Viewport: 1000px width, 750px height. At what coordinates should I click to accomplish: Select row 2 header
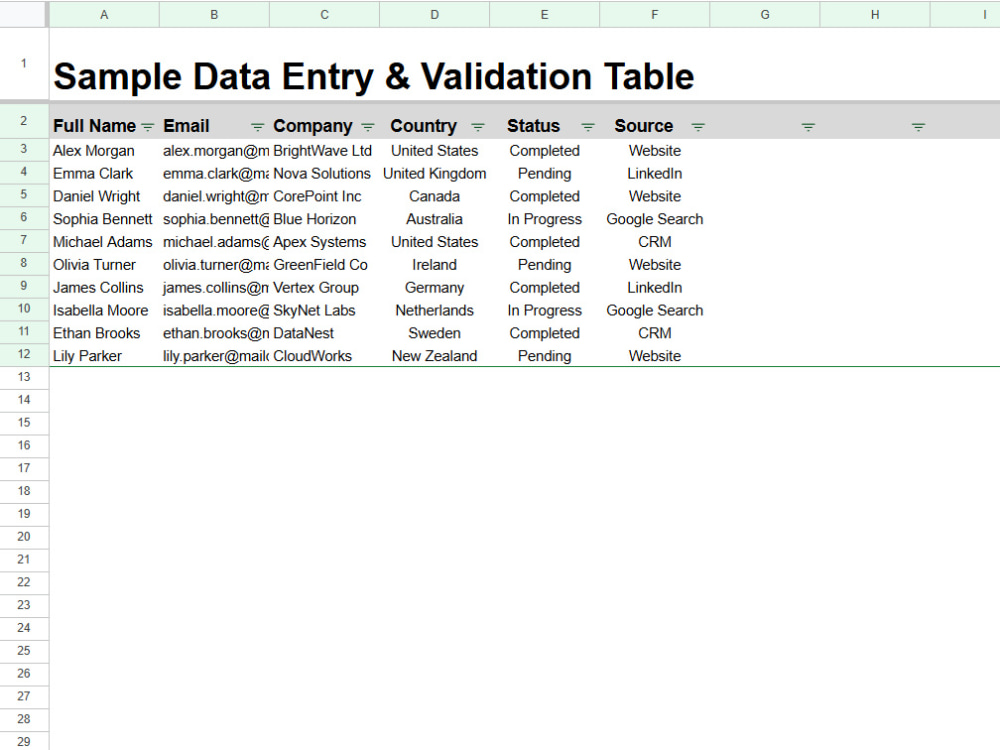24,121
